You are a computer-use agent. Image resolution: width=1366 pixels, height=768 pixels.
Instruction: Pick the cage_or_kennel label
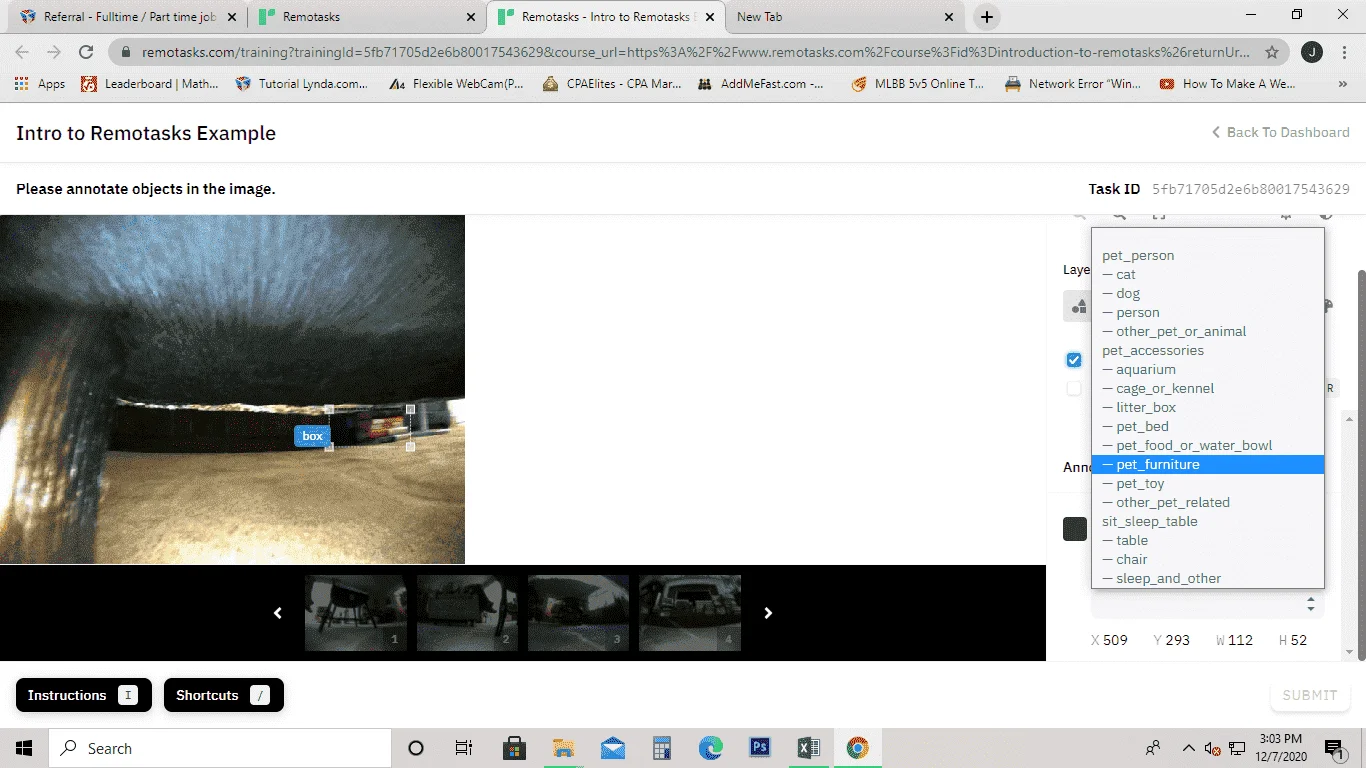tap(1208, 389)
